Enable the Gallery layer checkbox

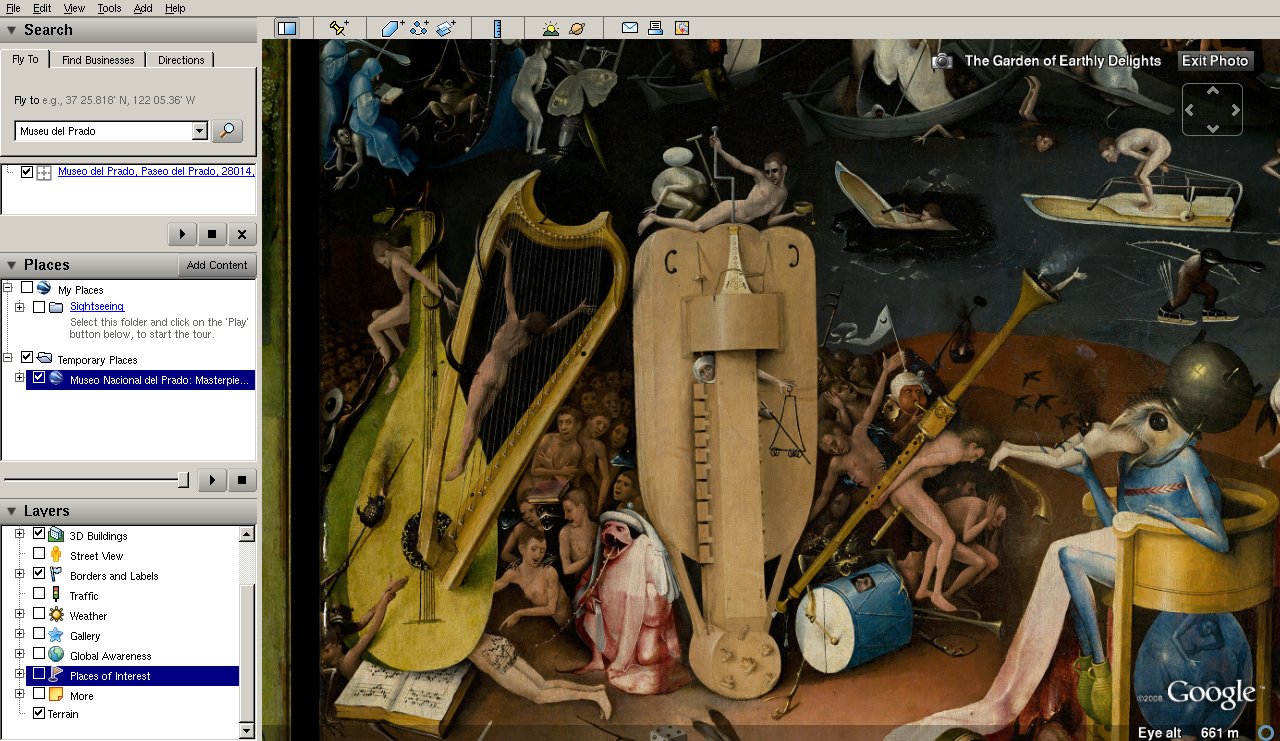point(39,634)
